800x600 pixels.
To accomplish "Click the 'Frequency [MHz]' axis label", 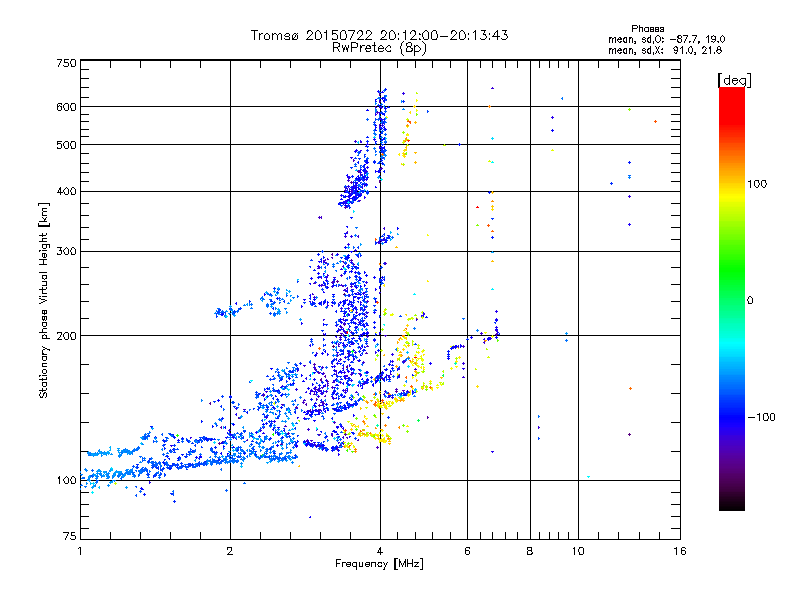I will pyautogui.click(x=379, y=564).
